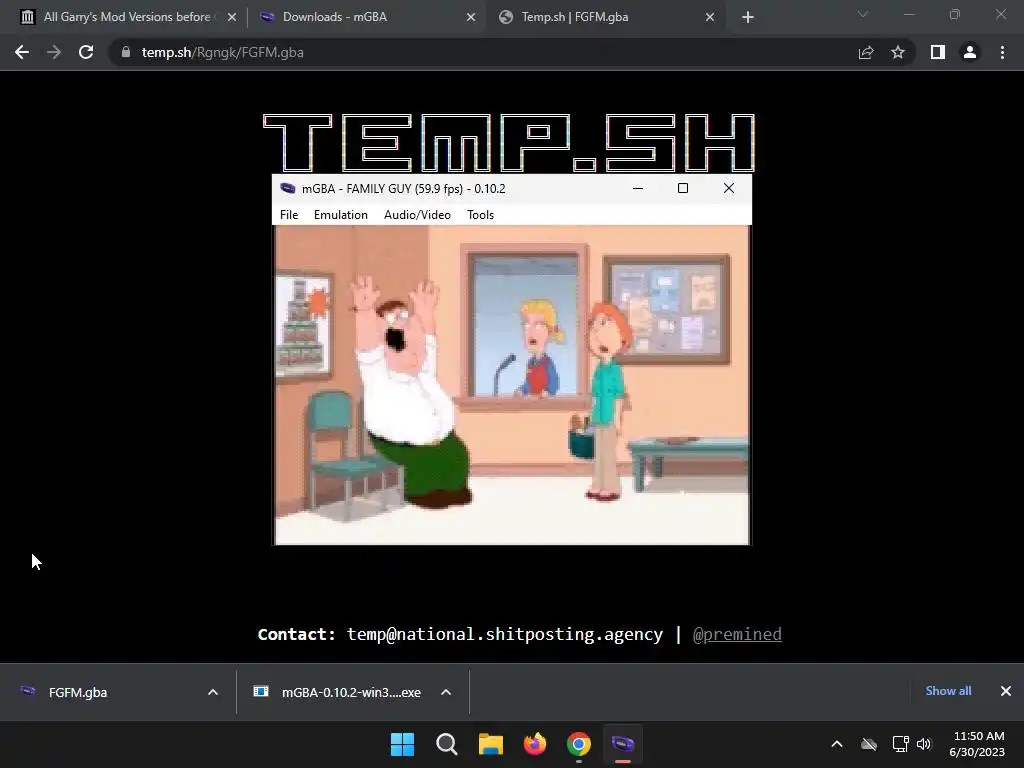Click the mGBA game display area

point(512,385)
